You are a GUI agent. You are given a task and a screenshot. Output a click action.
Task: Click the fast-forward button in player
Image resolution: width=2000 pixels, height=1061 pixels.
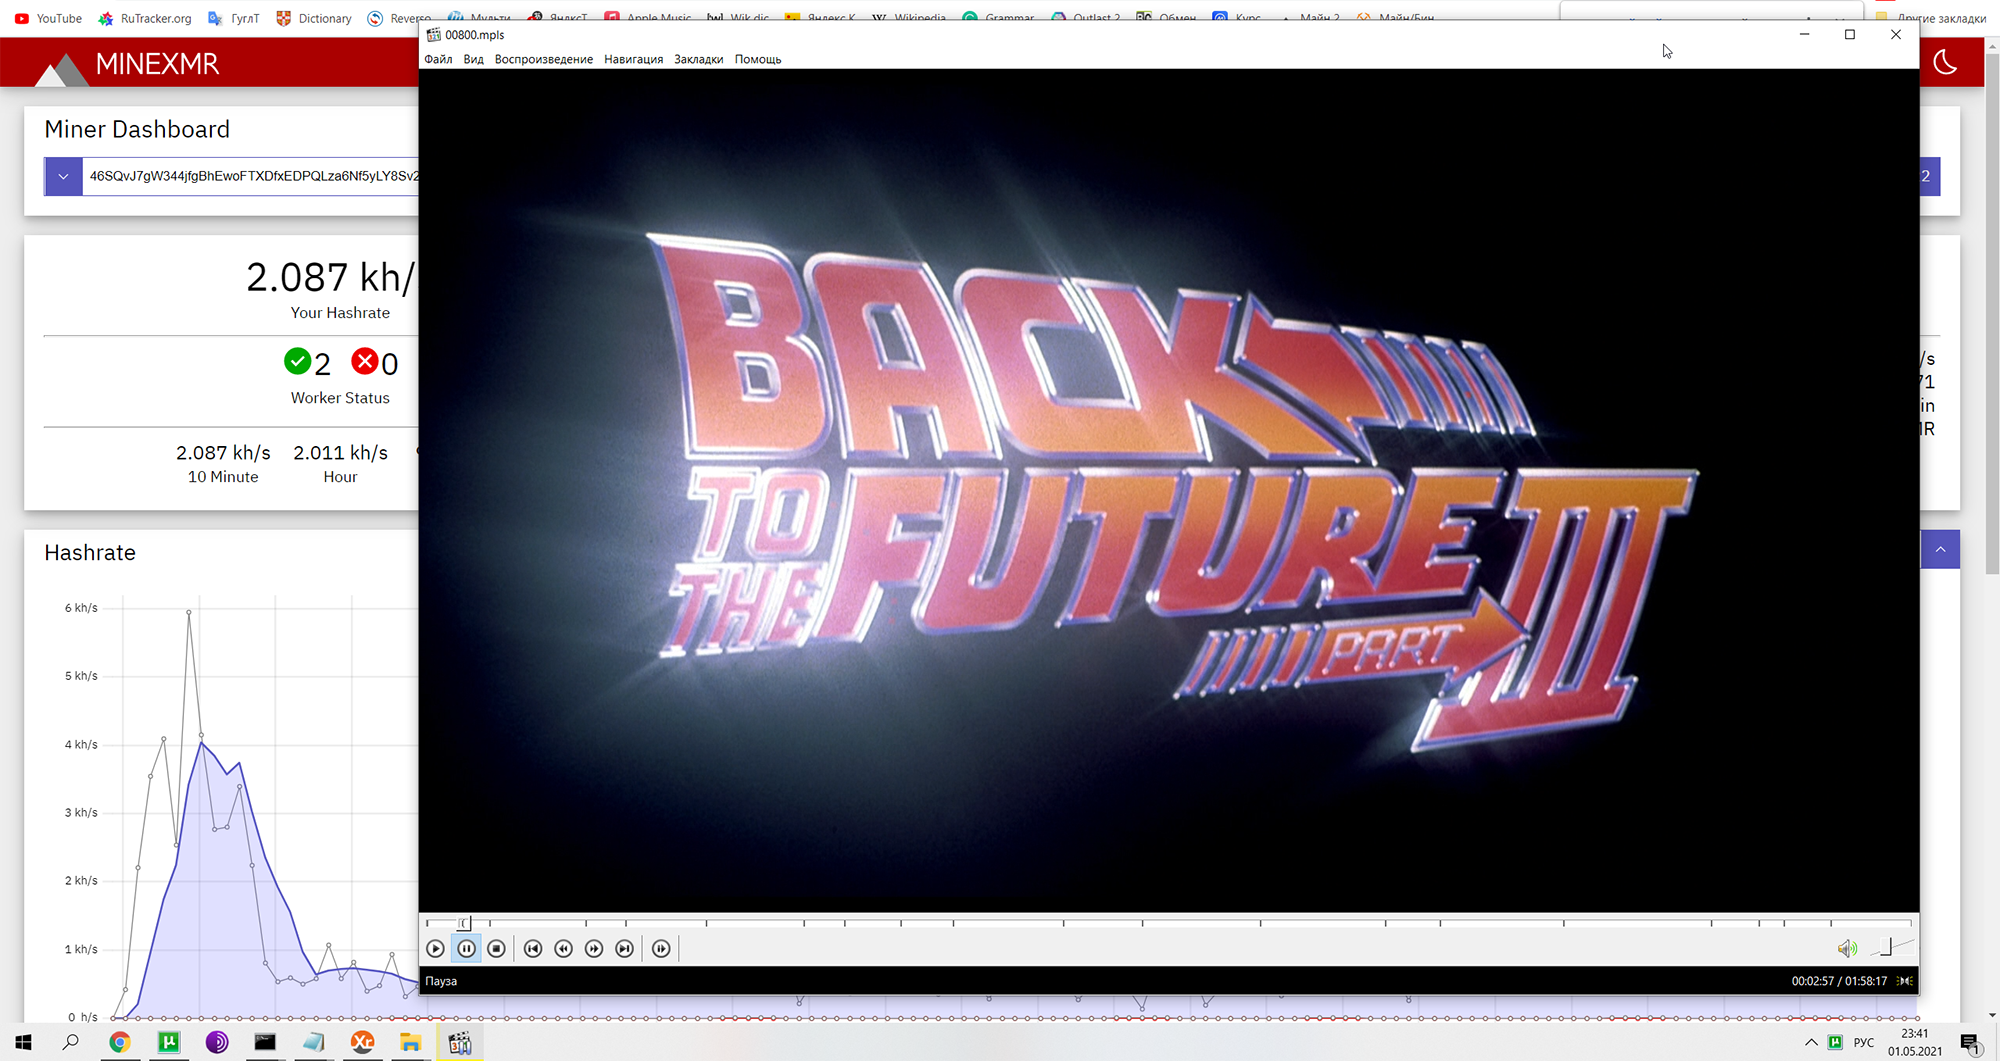594,948
